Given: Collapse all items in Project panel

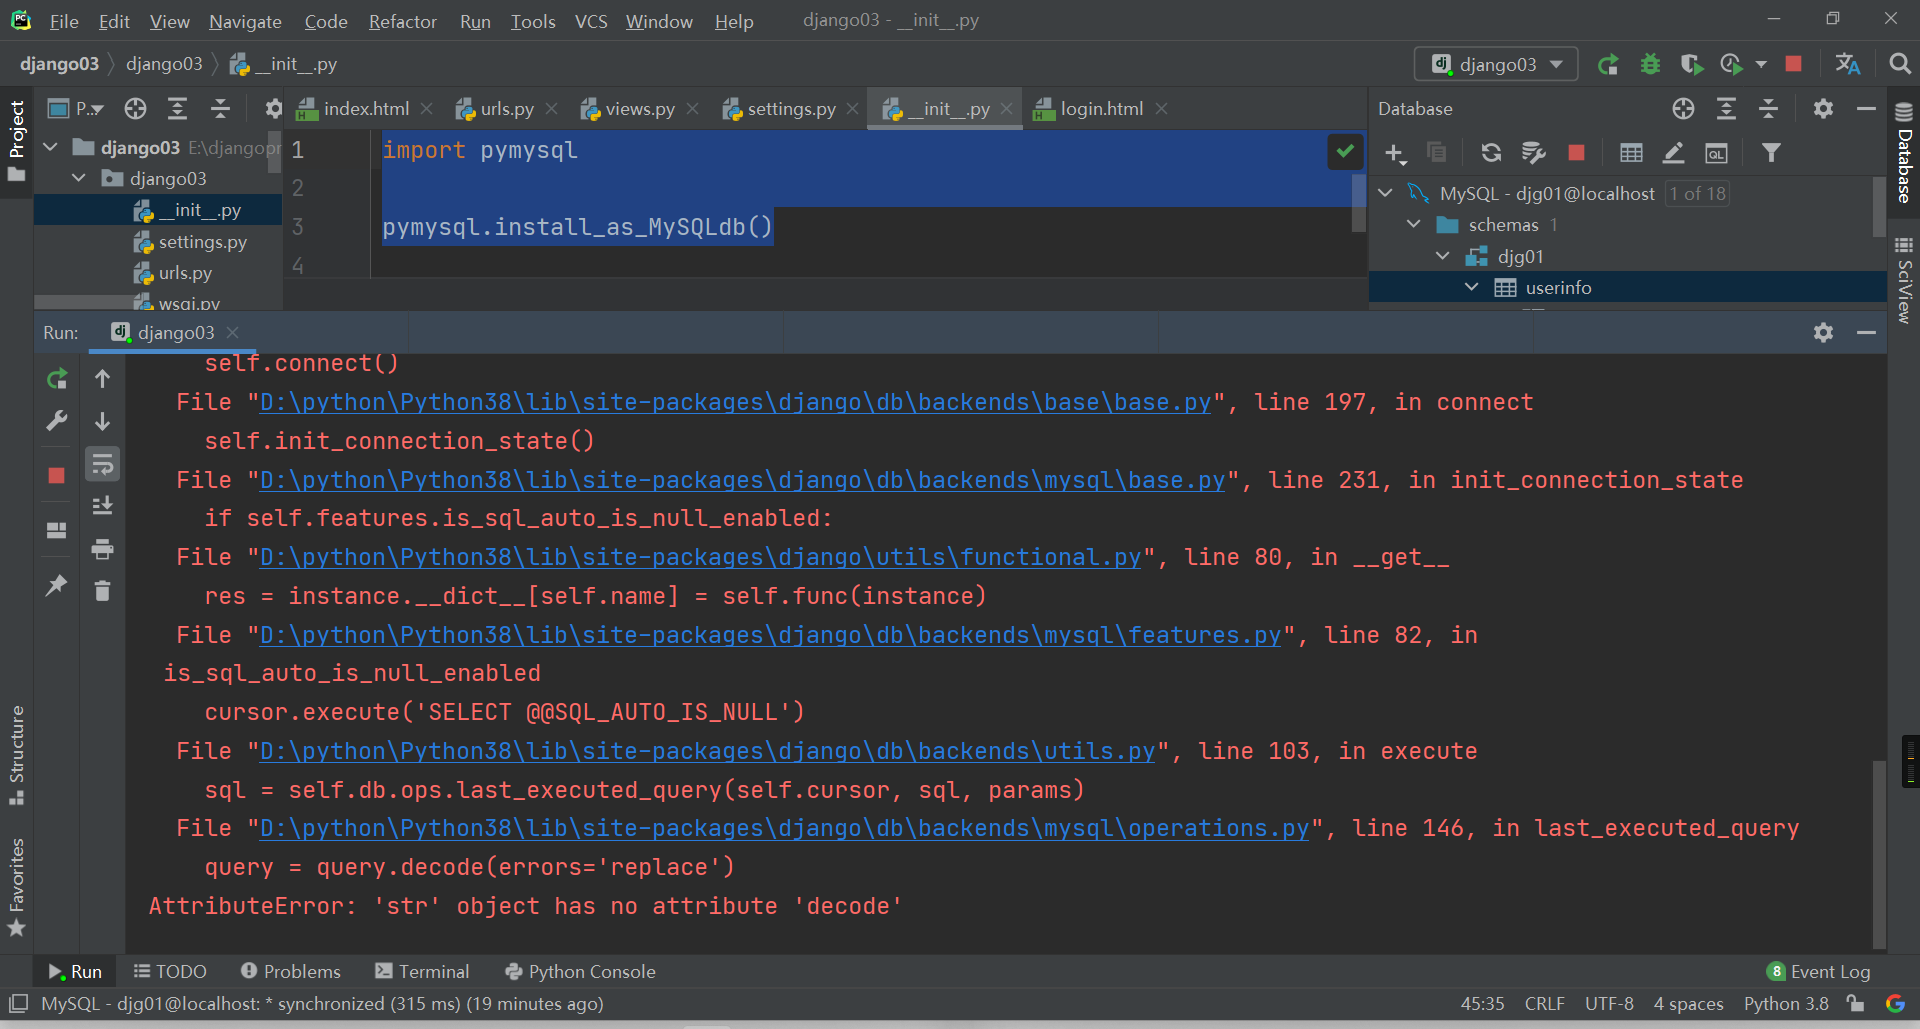Looking at the screenshot, I should (x=220, y=108).
